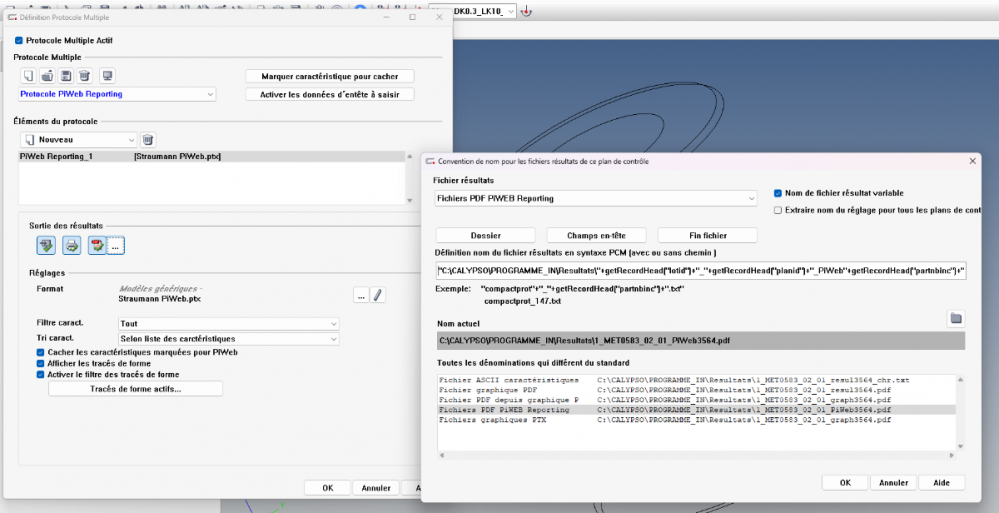Select Fichier ASCII caractéristiques row in list

coord(509,380)
